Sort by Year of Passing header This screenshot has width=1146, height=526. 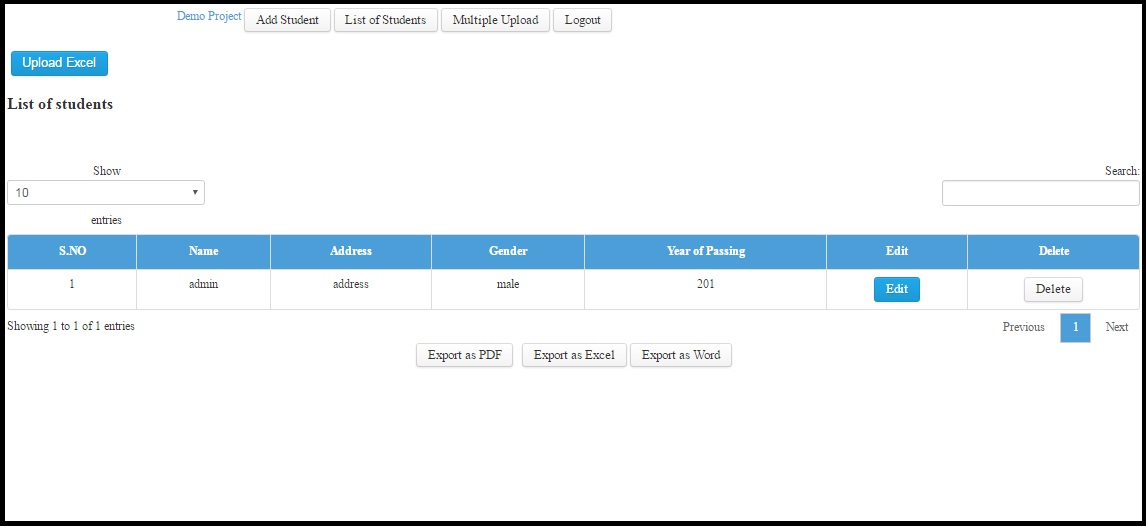(x=705, y=251)
